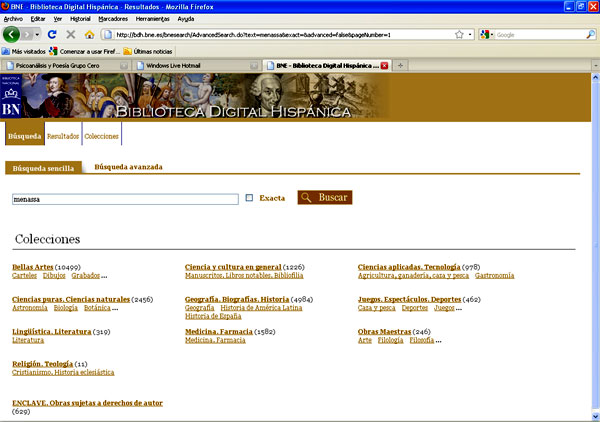Open Comenzar a usar Firefox bookmark

point(85,51)
